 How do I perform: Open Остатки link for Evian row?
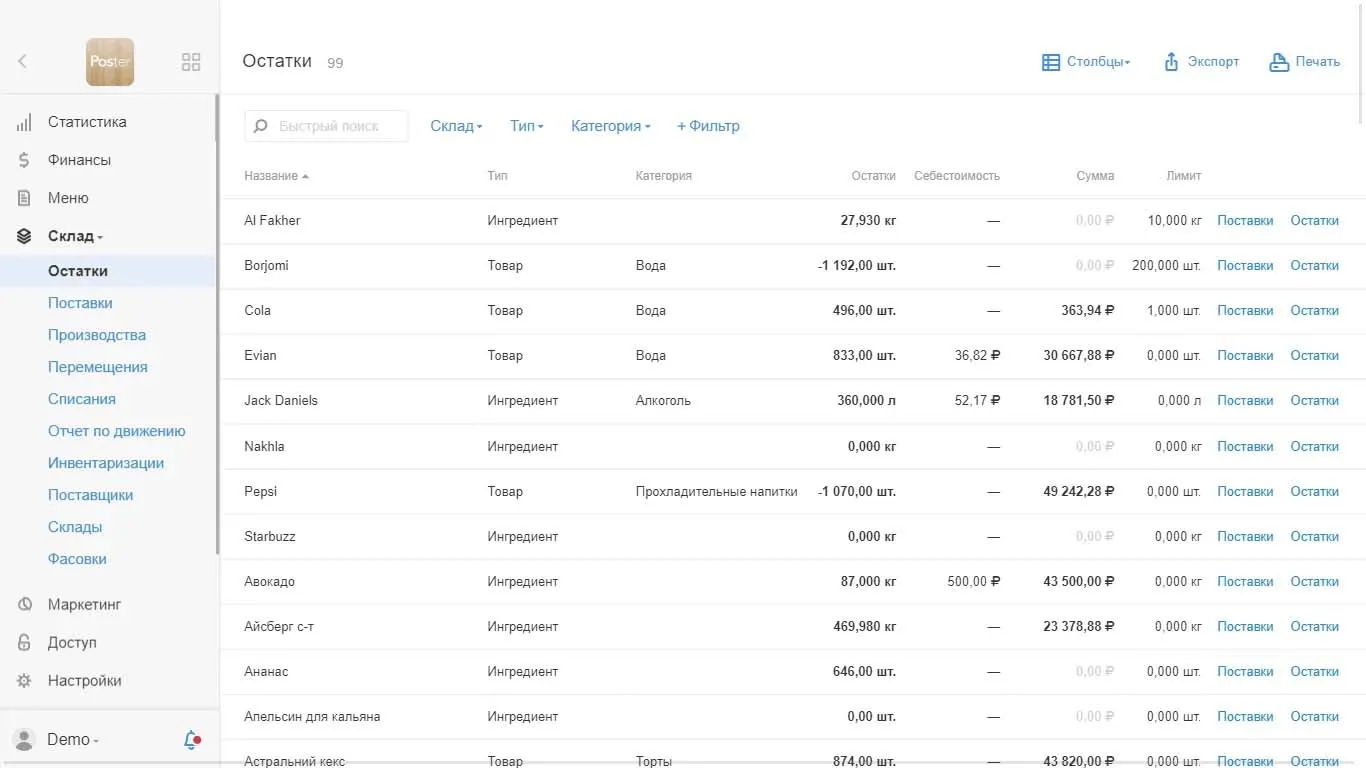point(1314,356)
